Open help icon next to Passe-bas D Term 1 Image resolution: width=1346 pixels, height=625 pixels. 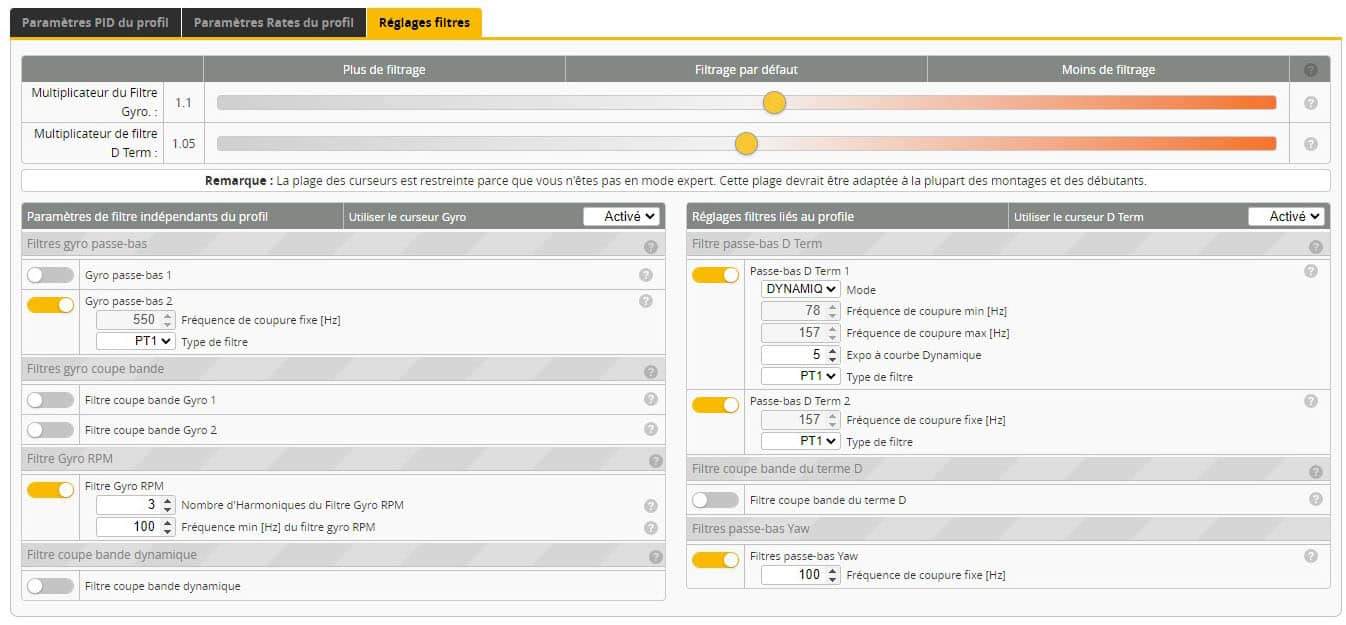click(x=1310, y=271)
